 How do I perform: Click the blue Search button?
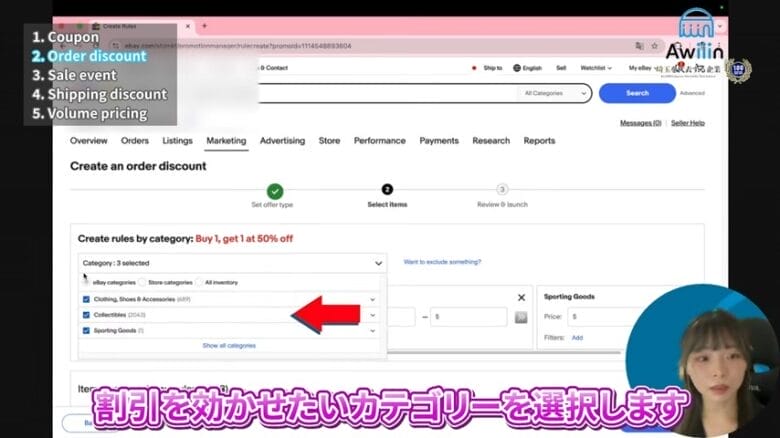coord(637,93)
